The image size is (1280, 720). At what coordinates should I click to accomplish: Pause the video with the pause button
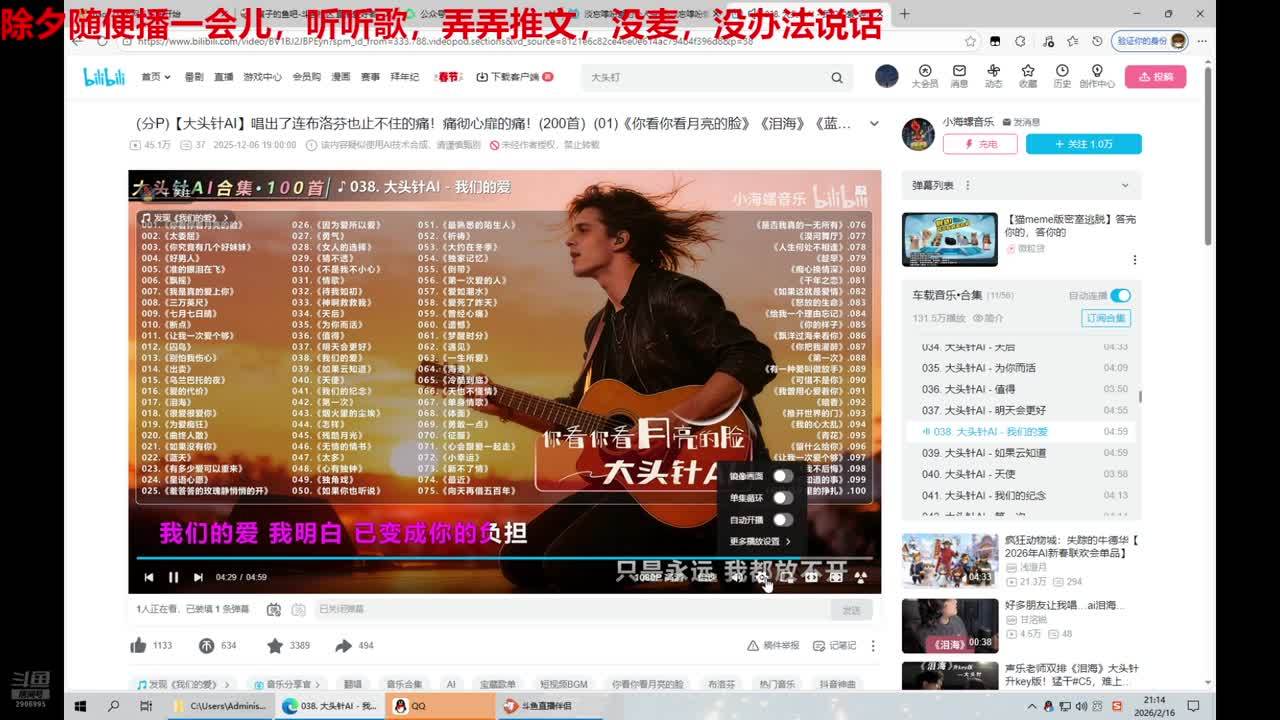(173, 577)
